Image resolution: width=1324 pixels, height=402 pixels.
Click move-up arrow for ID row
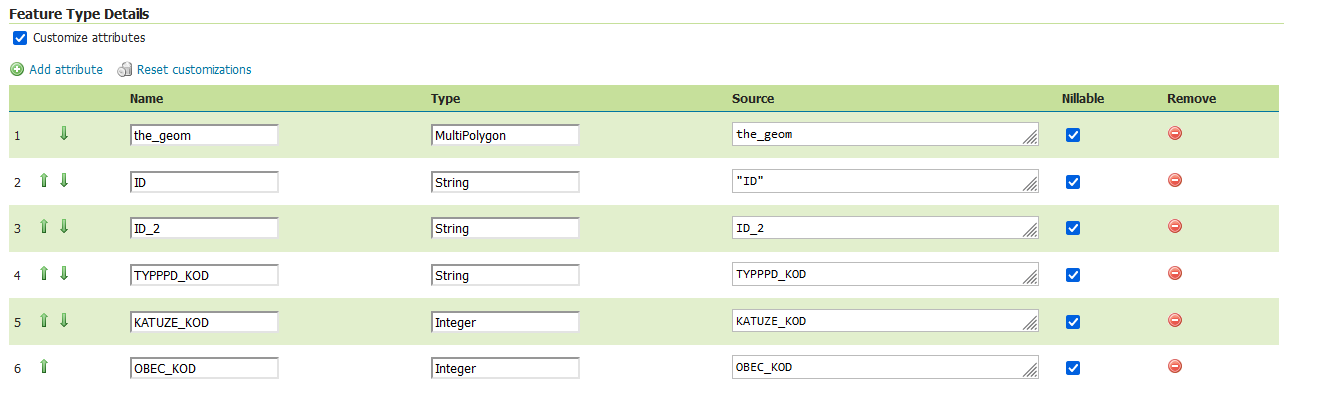tap(44, 181)
